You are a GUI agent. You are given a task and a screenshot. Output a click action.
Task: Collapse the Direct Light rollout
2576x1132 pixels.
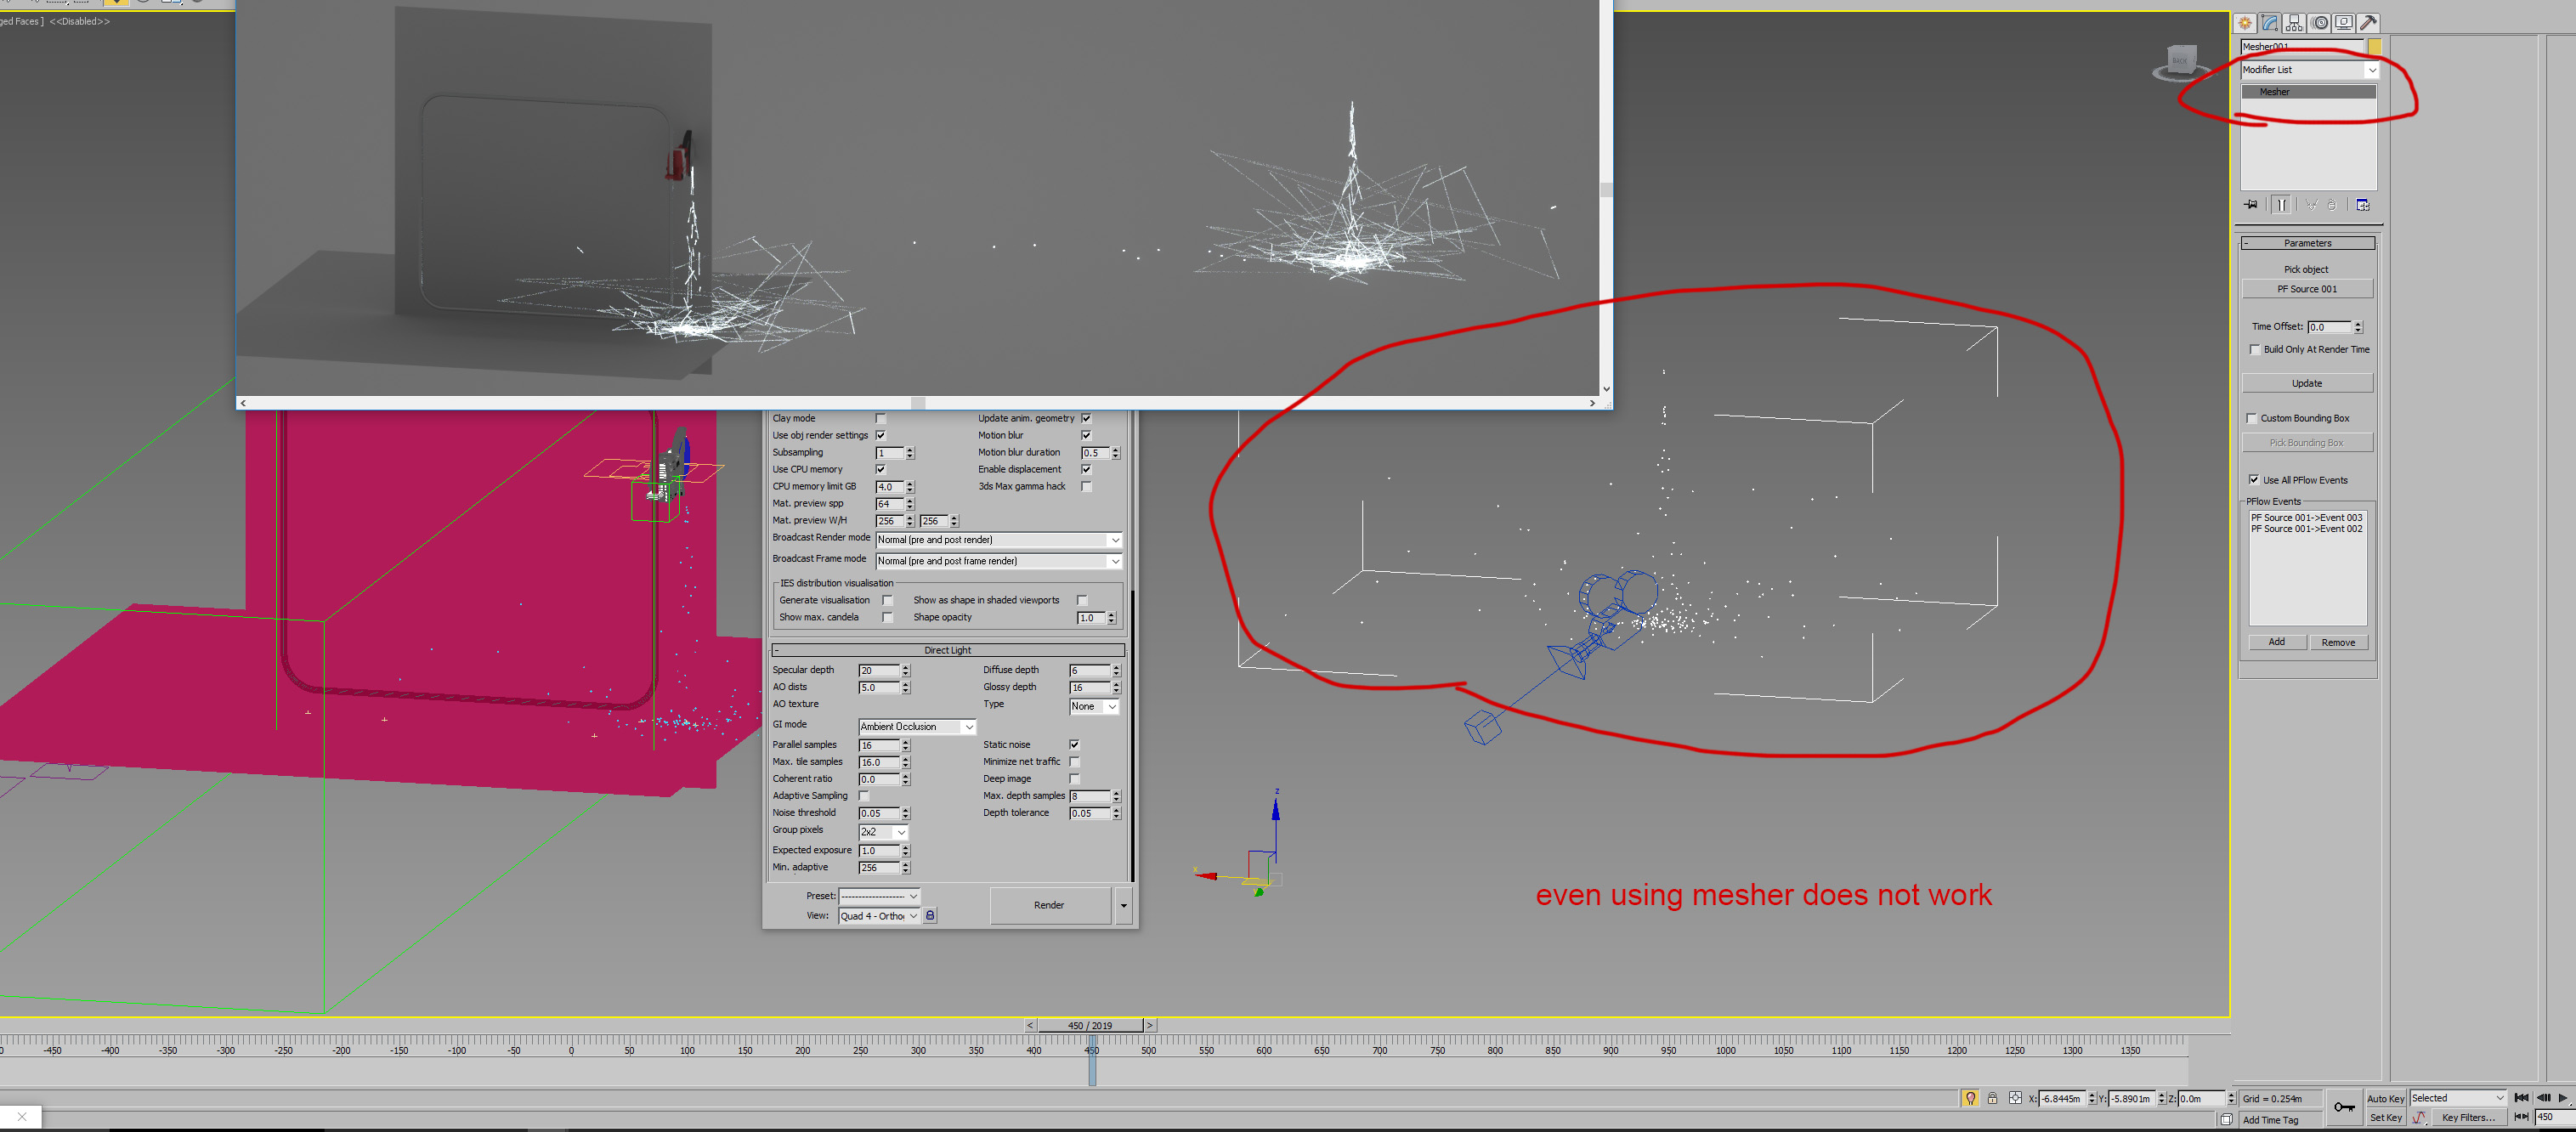tap(947, 650)
